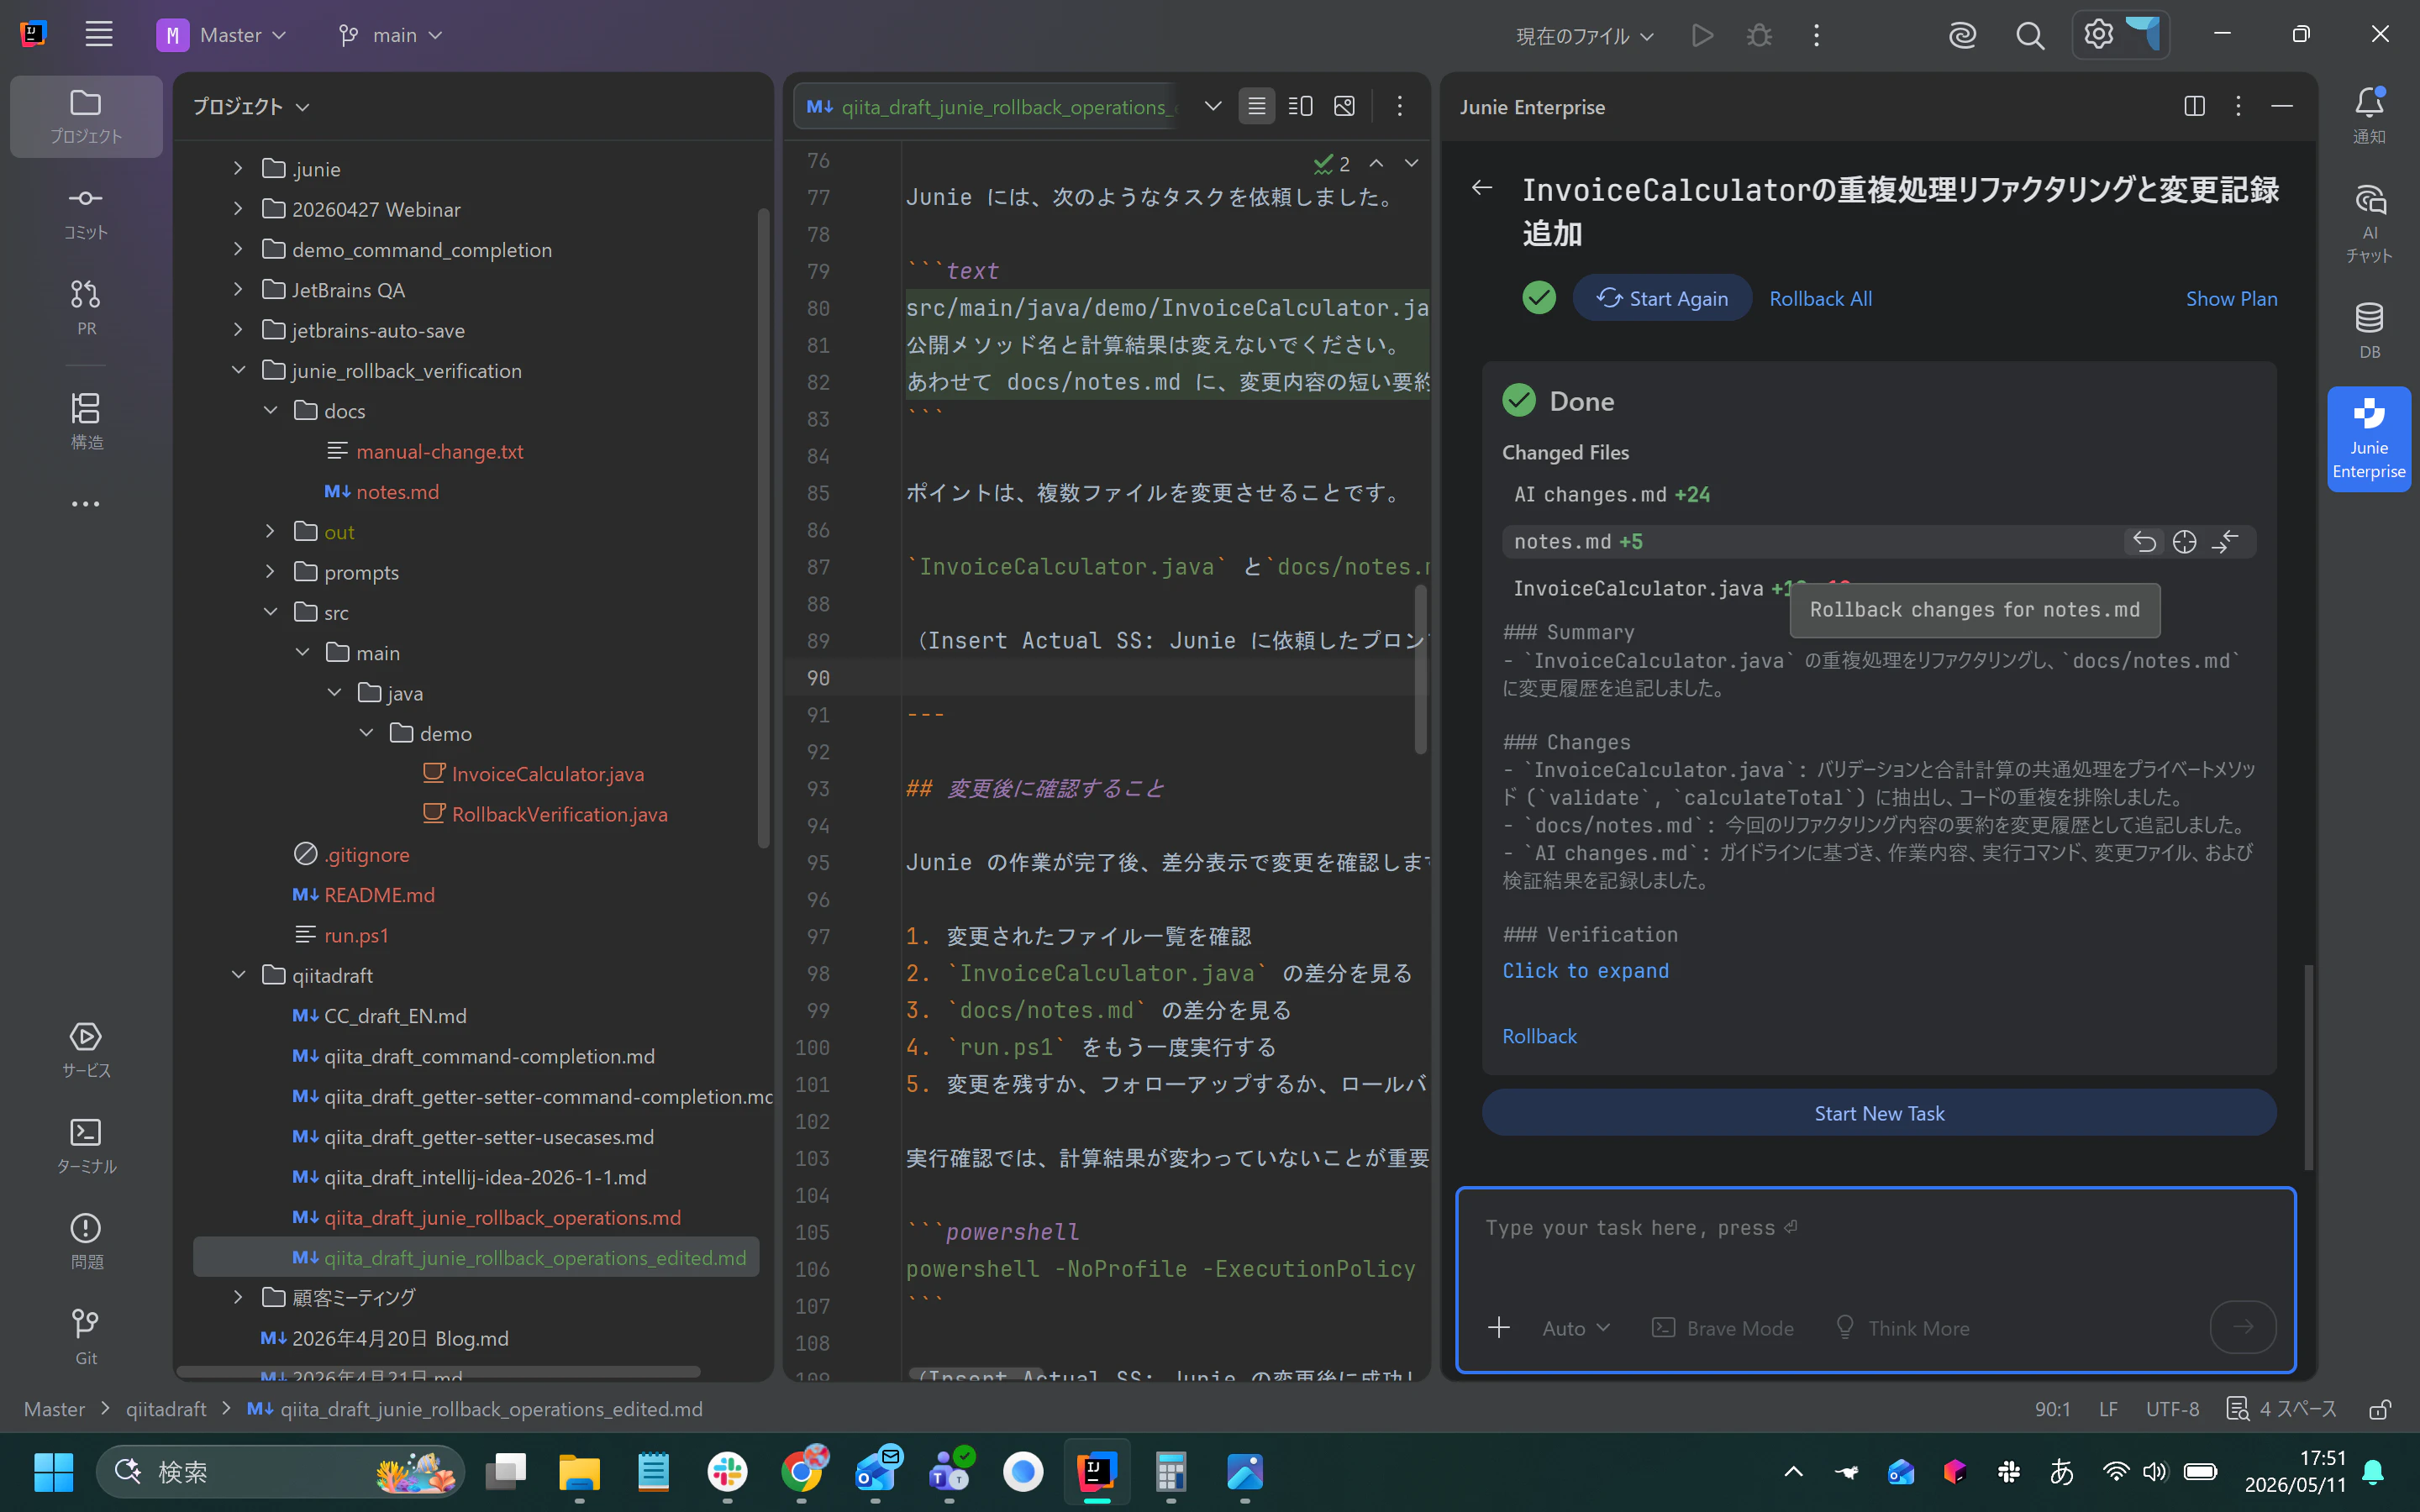Open the Auto mode dropdown
Viewport: 2420px width, 1512px height.
[x=1575, y=1328]
